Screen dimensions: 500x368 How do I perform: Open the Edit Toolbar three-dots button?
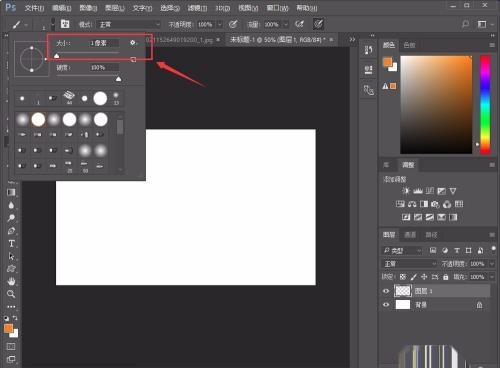pos(11,306)
